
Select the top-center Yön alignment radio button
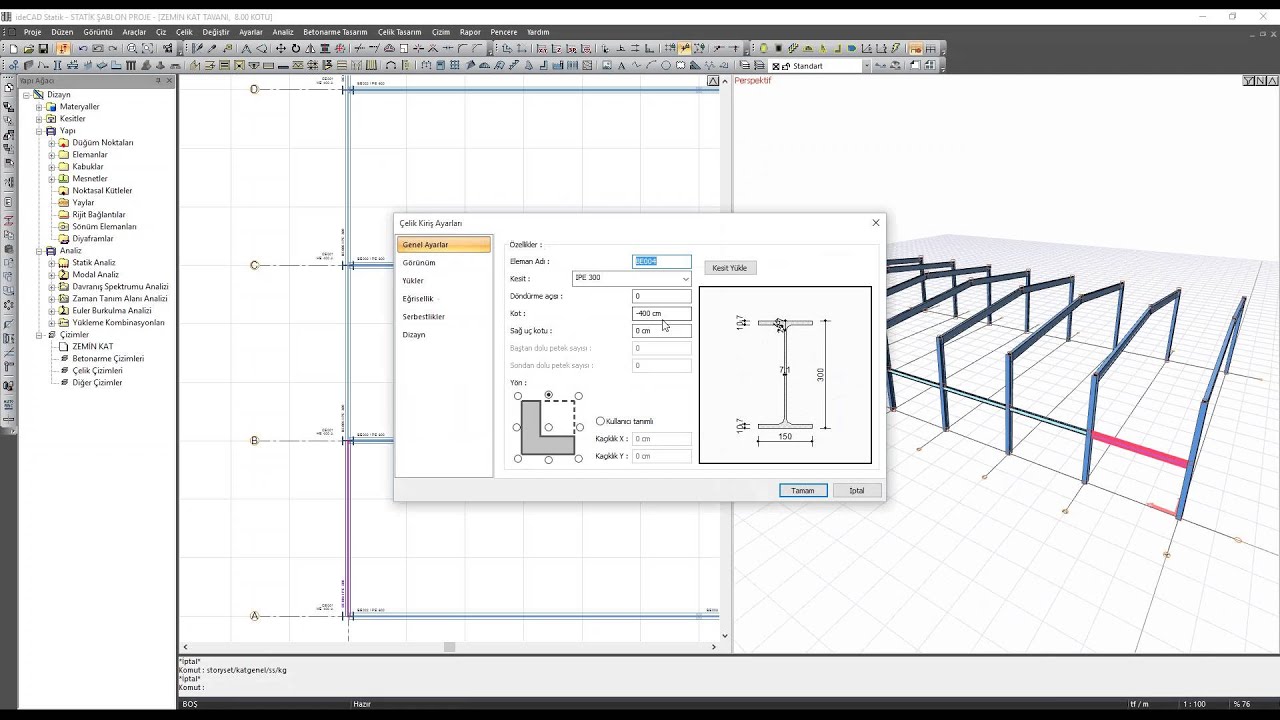pyautogui.click(x=548, y=395)
